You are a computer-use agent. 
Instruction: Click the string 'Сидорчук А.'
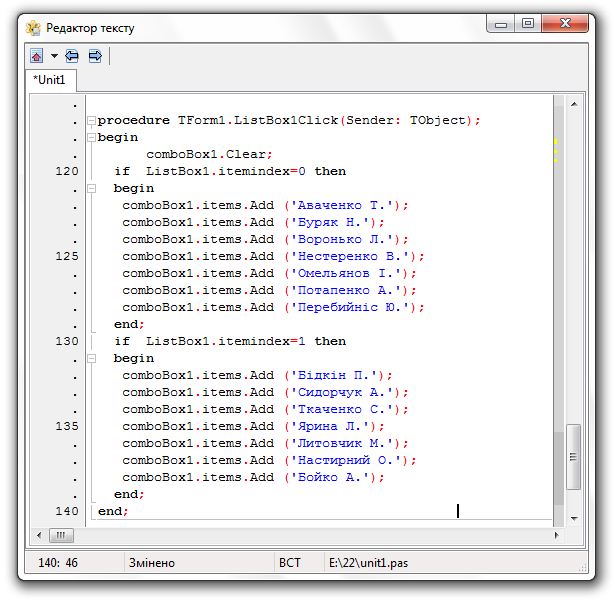(342, 392)
